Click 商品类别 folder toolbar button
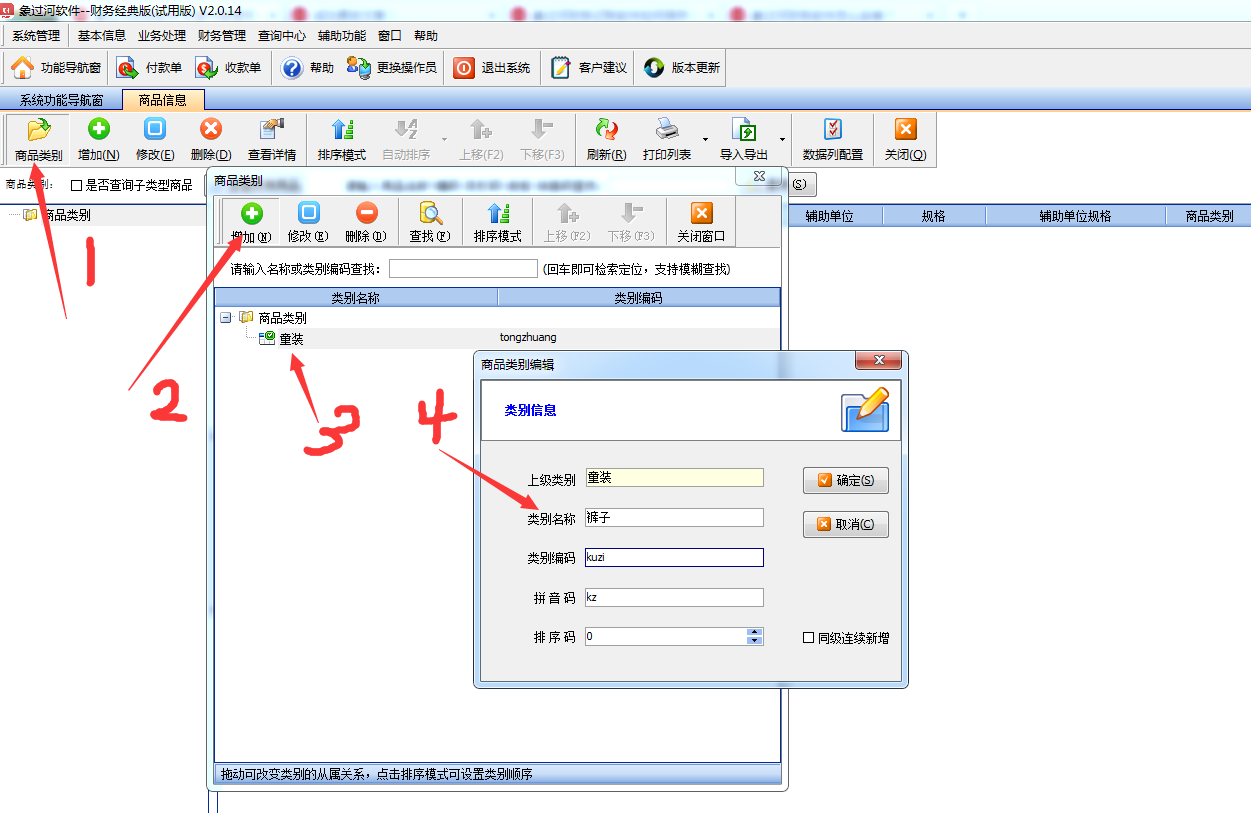Viewport: 1251px width, 813px height. tap(38, 140)
